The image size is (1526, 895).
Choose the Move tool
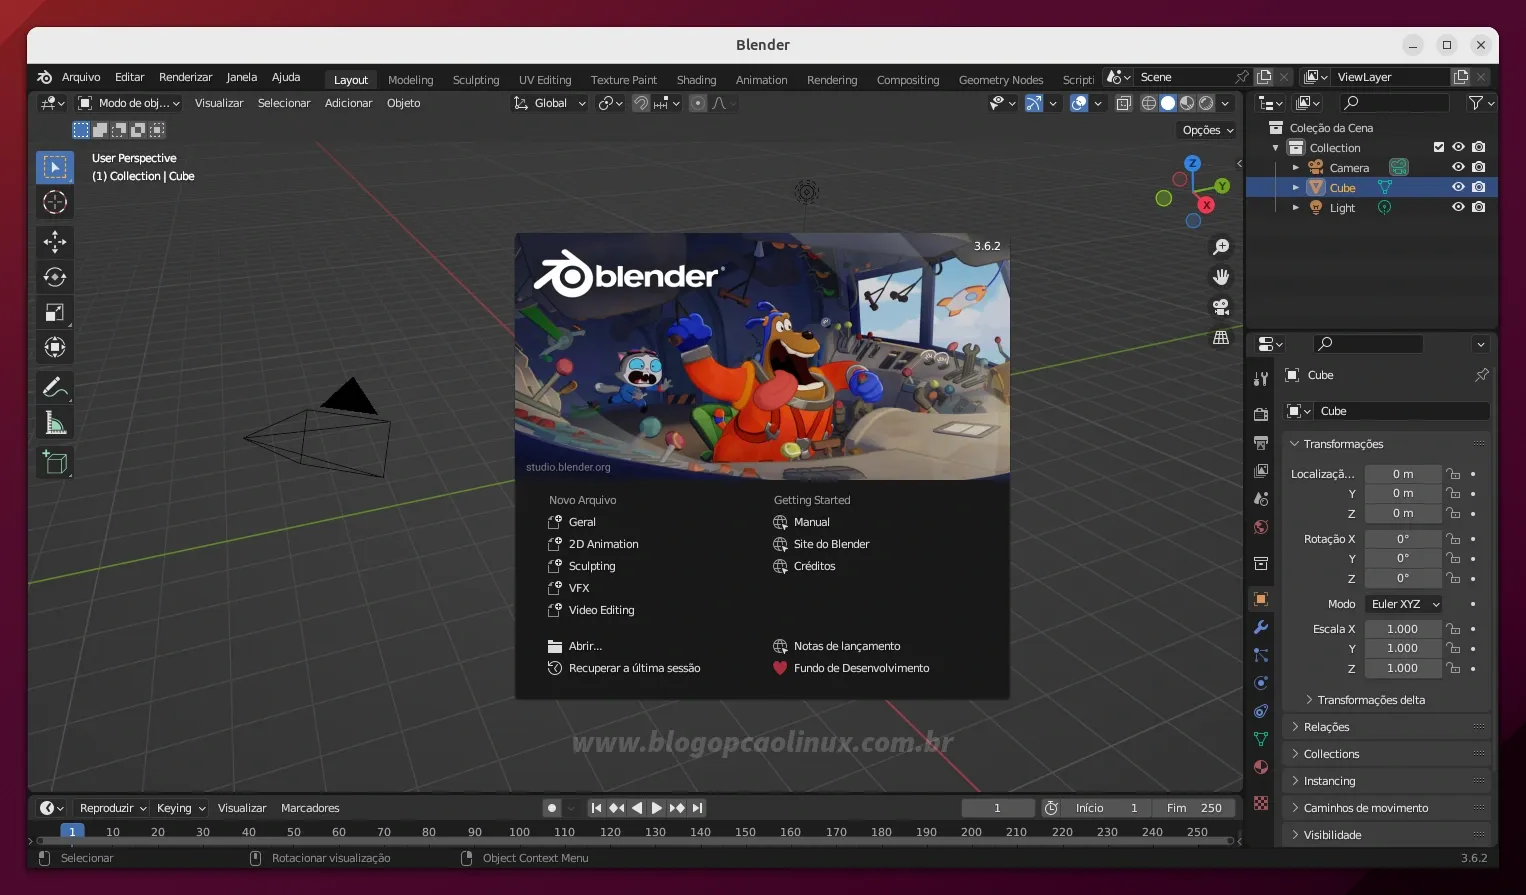55,241
